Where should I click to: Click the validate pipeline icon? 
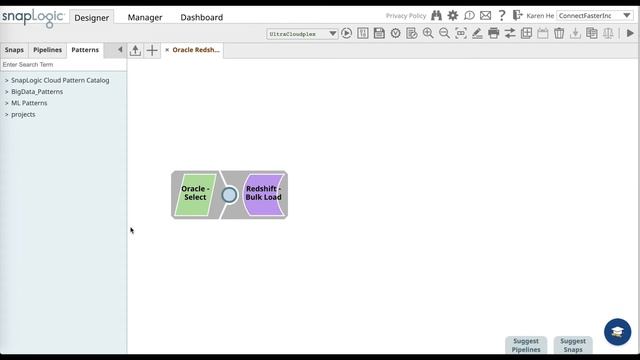point(396,33)
